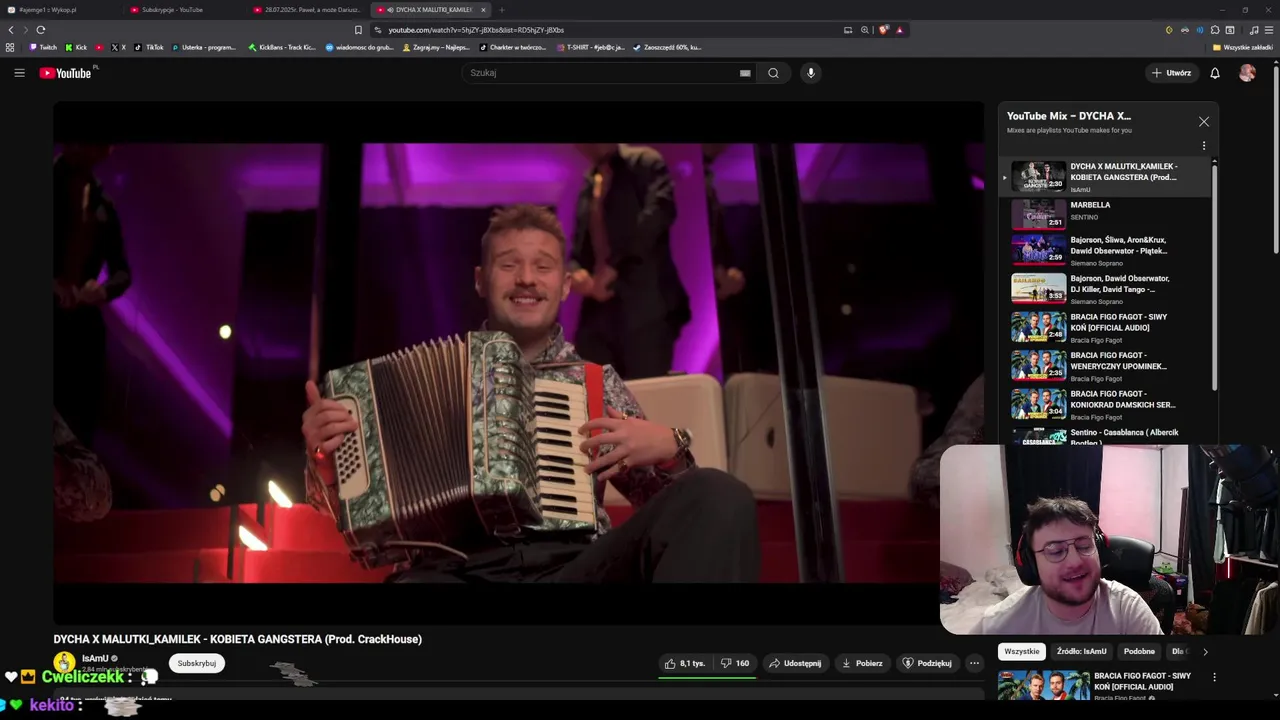Click the IsAmU channel name
This screenshot has height=720, width=1280.
95,658
